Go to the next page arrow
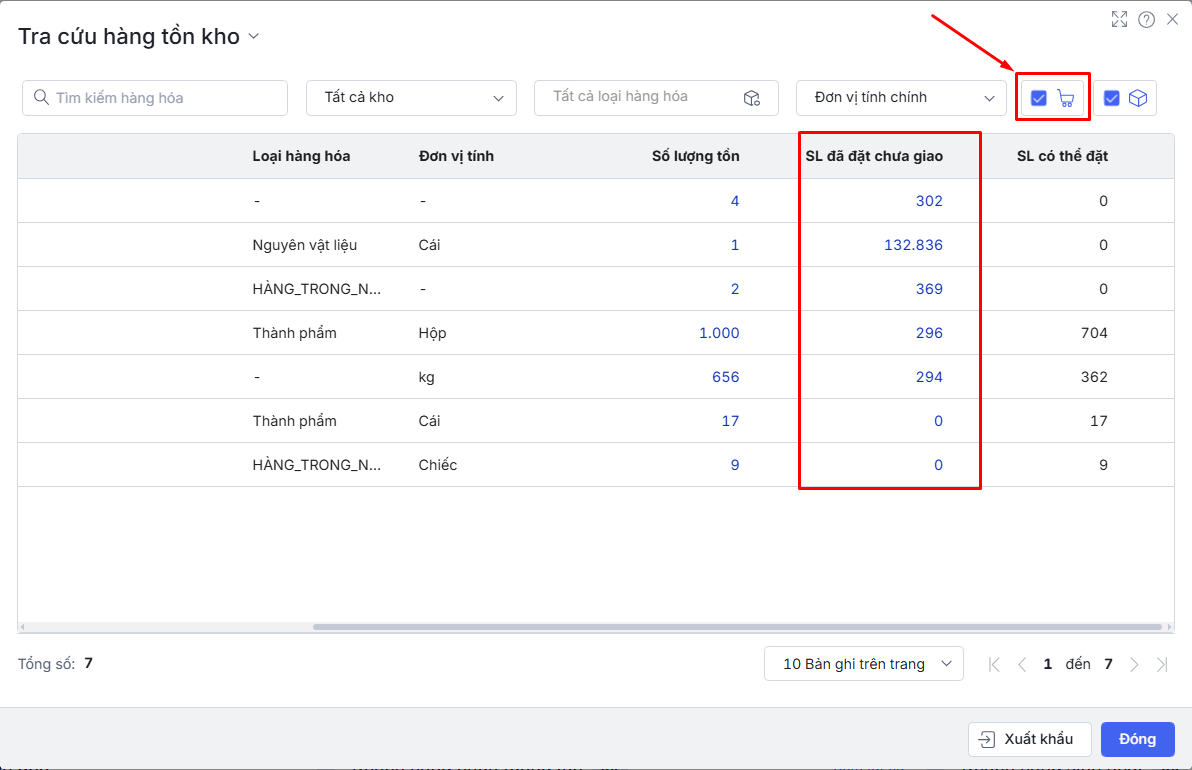 pyautogui.click(x=1134, y=664)
